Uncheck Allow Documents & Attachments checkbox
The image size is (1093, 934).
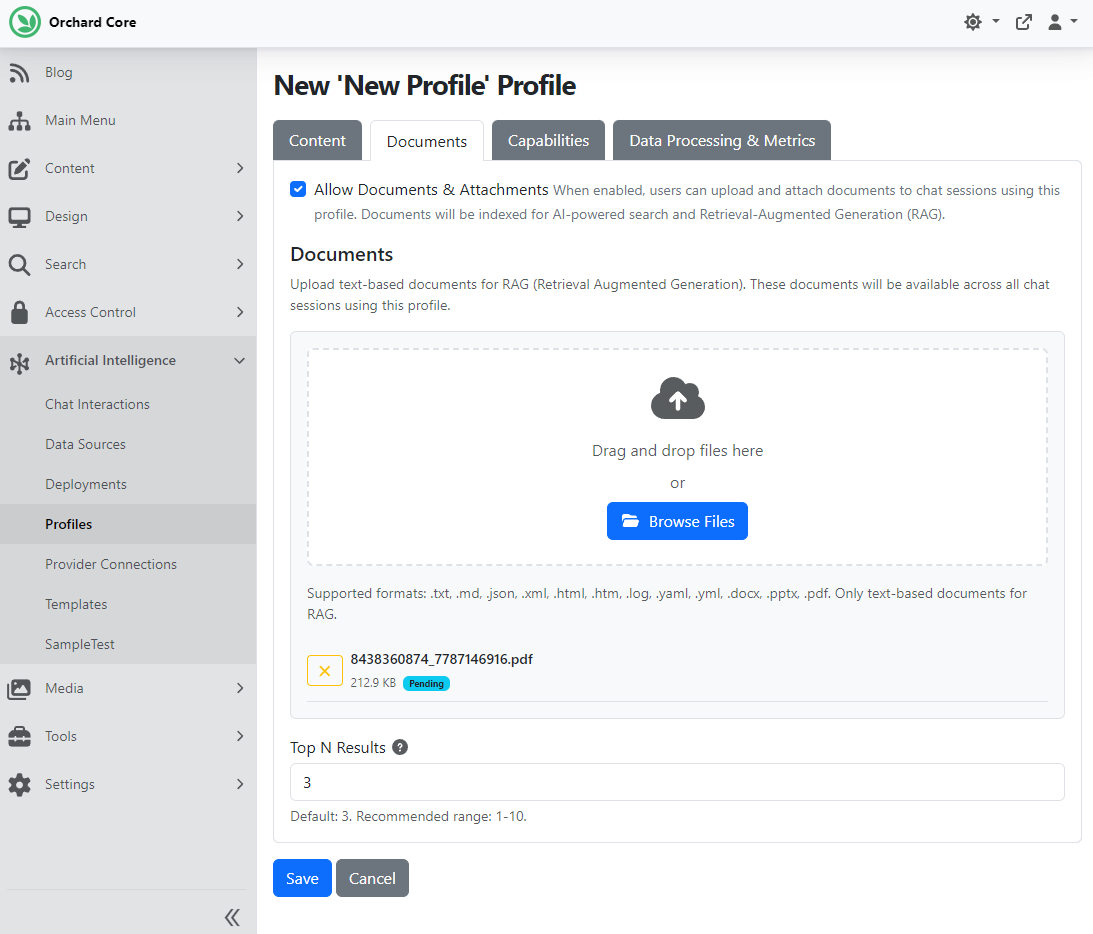pyautogui.click(x=298, y=189)
